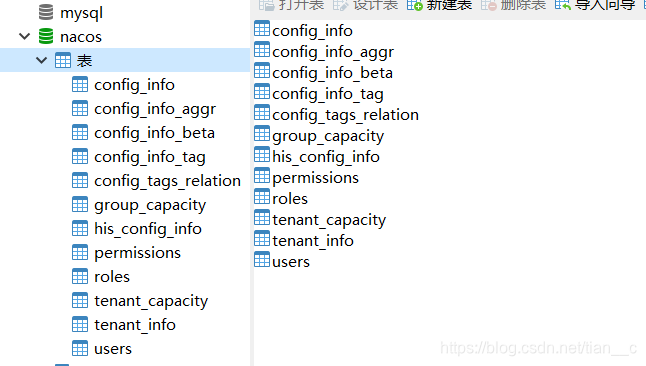The width and height of the screenshot is (646, 366).
Task: Click the his_config_info table icon in tree
Action: pos(80,228)
